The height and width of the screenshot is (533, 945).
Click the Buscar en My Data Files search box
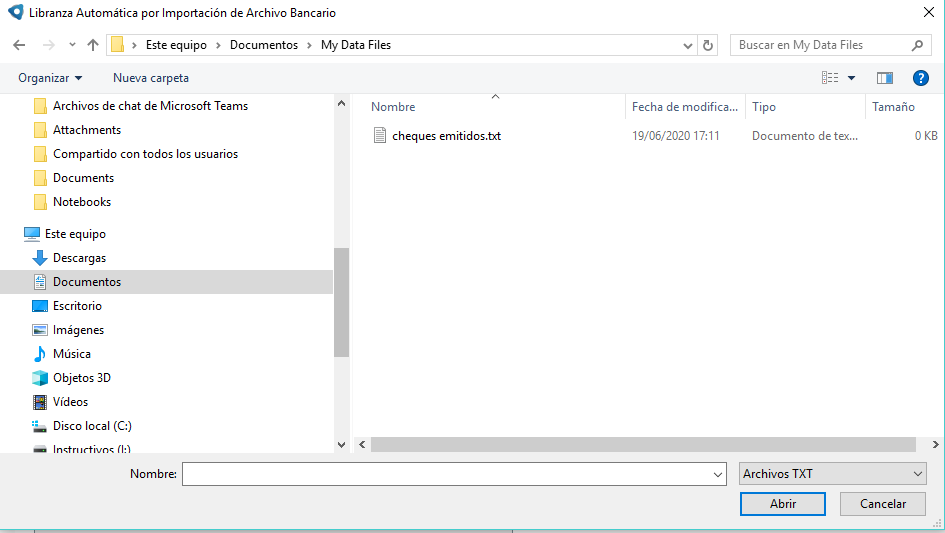point(820,45)
